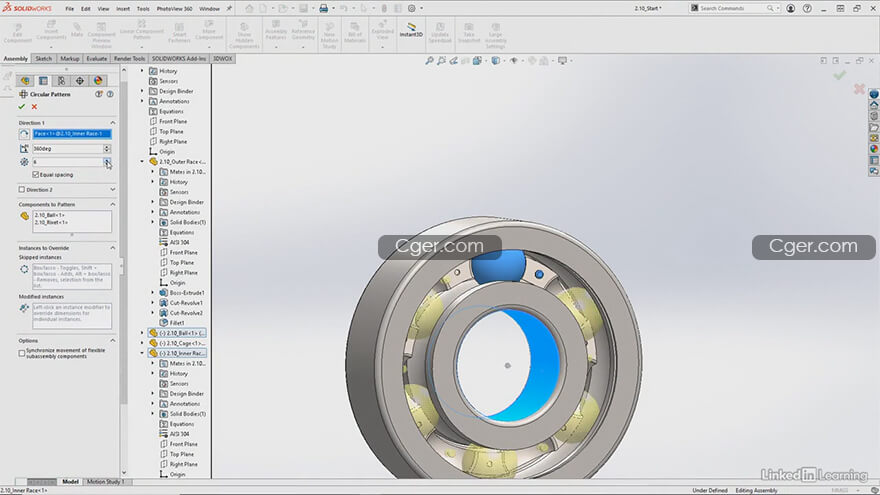
Task: Accept the Circular Pattern with green checkmark
Action: pos(22,107)
